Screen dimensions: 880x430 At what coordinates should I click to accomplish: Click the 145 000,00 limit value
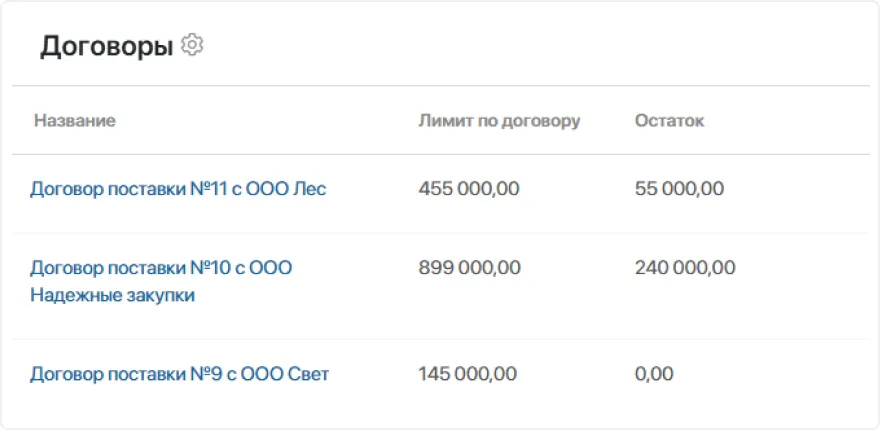[468, 374]
